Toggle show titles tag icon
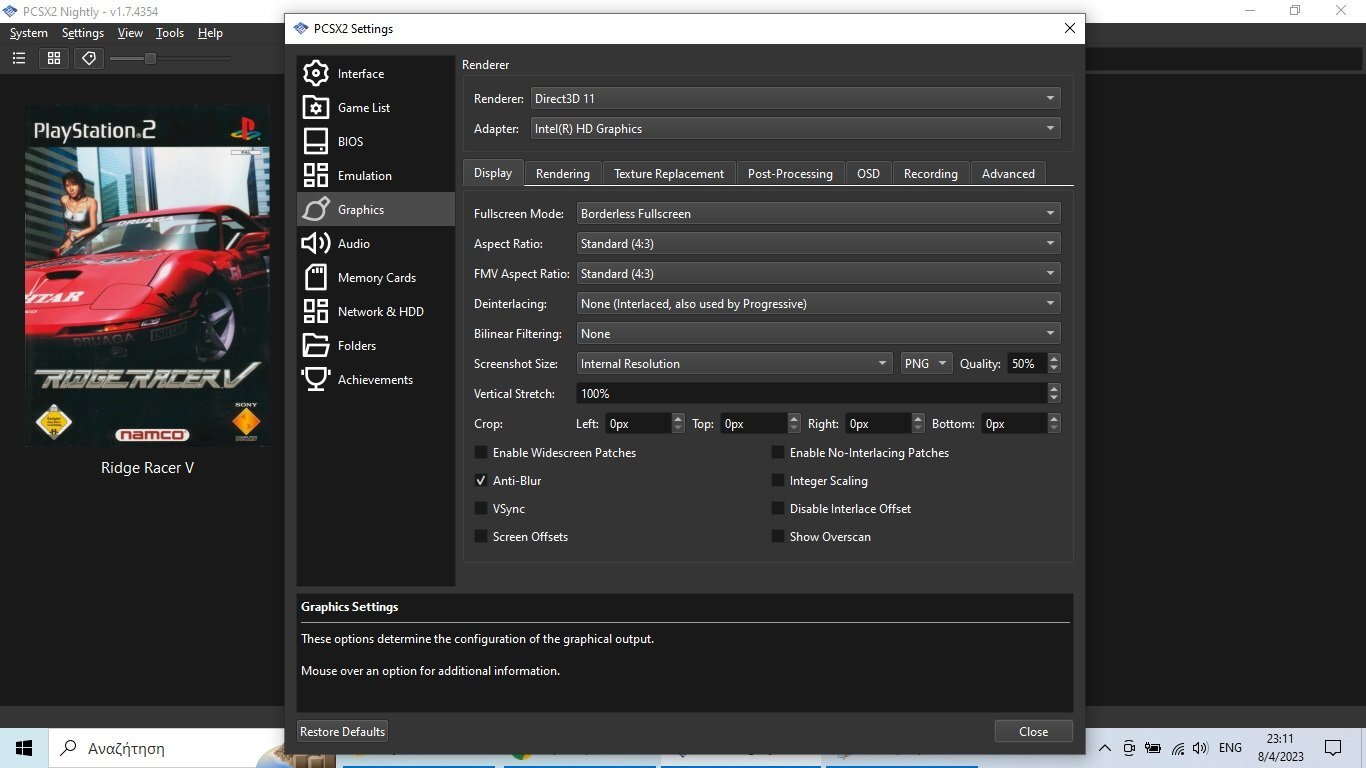 coord(89,59)
